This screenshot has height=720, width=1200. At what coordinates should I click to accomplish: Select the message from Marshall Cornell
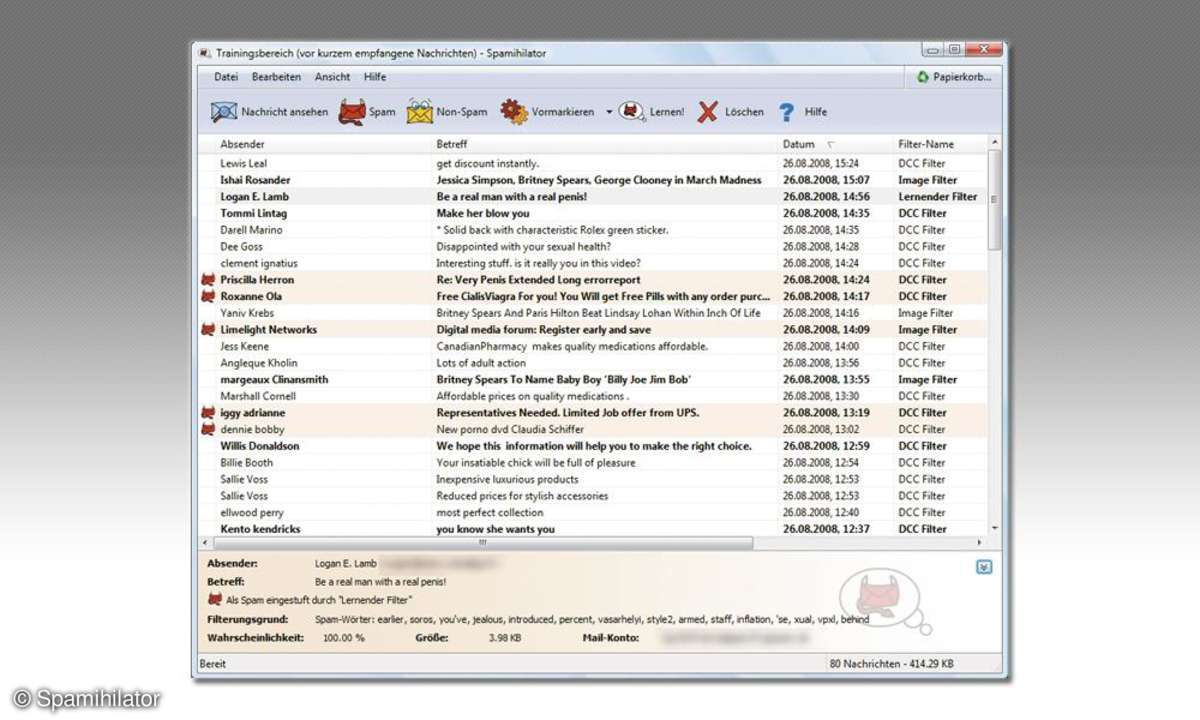coord(592,396)
